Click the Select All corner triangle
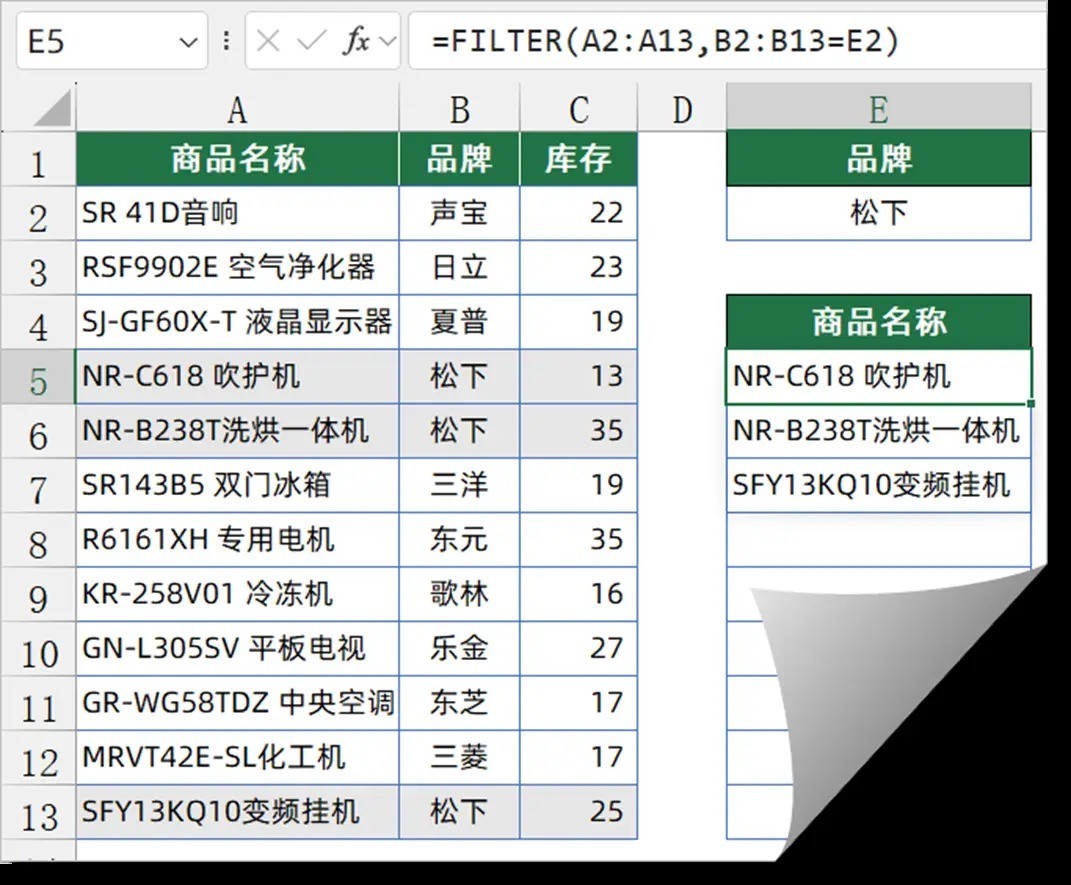Image resolution: width=1071 pixels, height=885 pixels. tap(53, 109)
